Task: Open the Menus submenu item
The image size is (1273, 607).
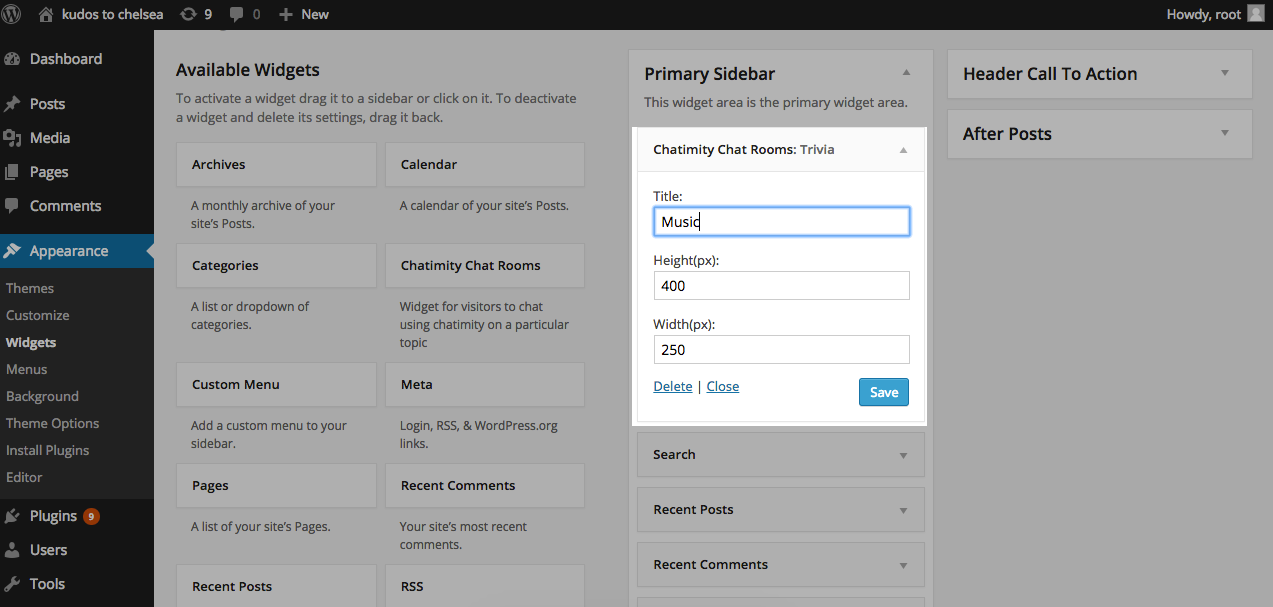Action: click(27, 369)
